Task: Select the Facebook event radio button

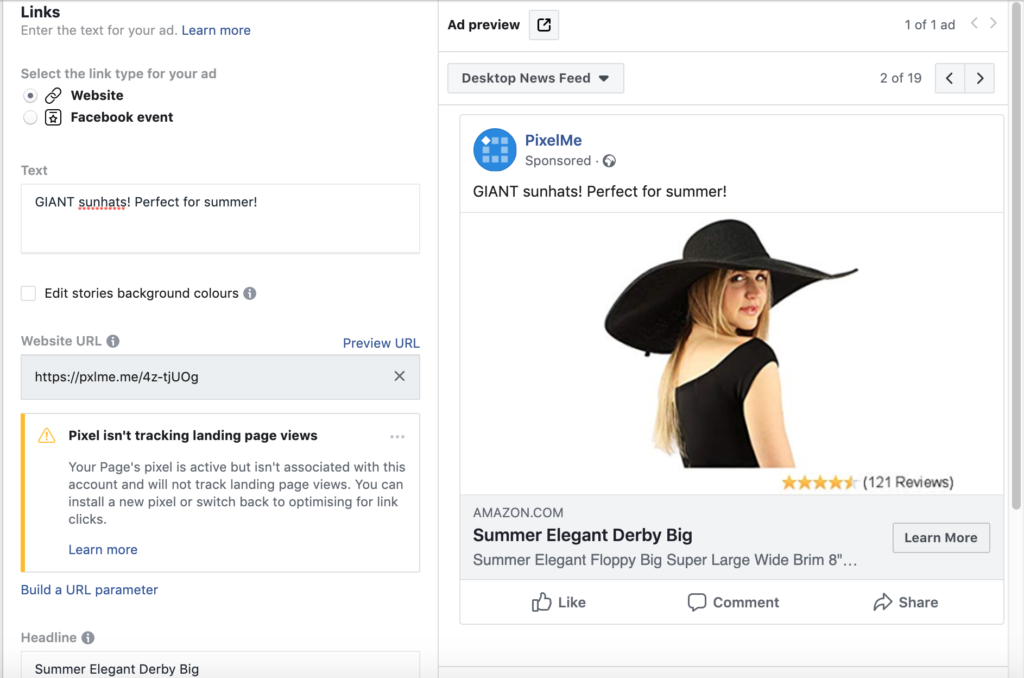Action: pos(30,118)
